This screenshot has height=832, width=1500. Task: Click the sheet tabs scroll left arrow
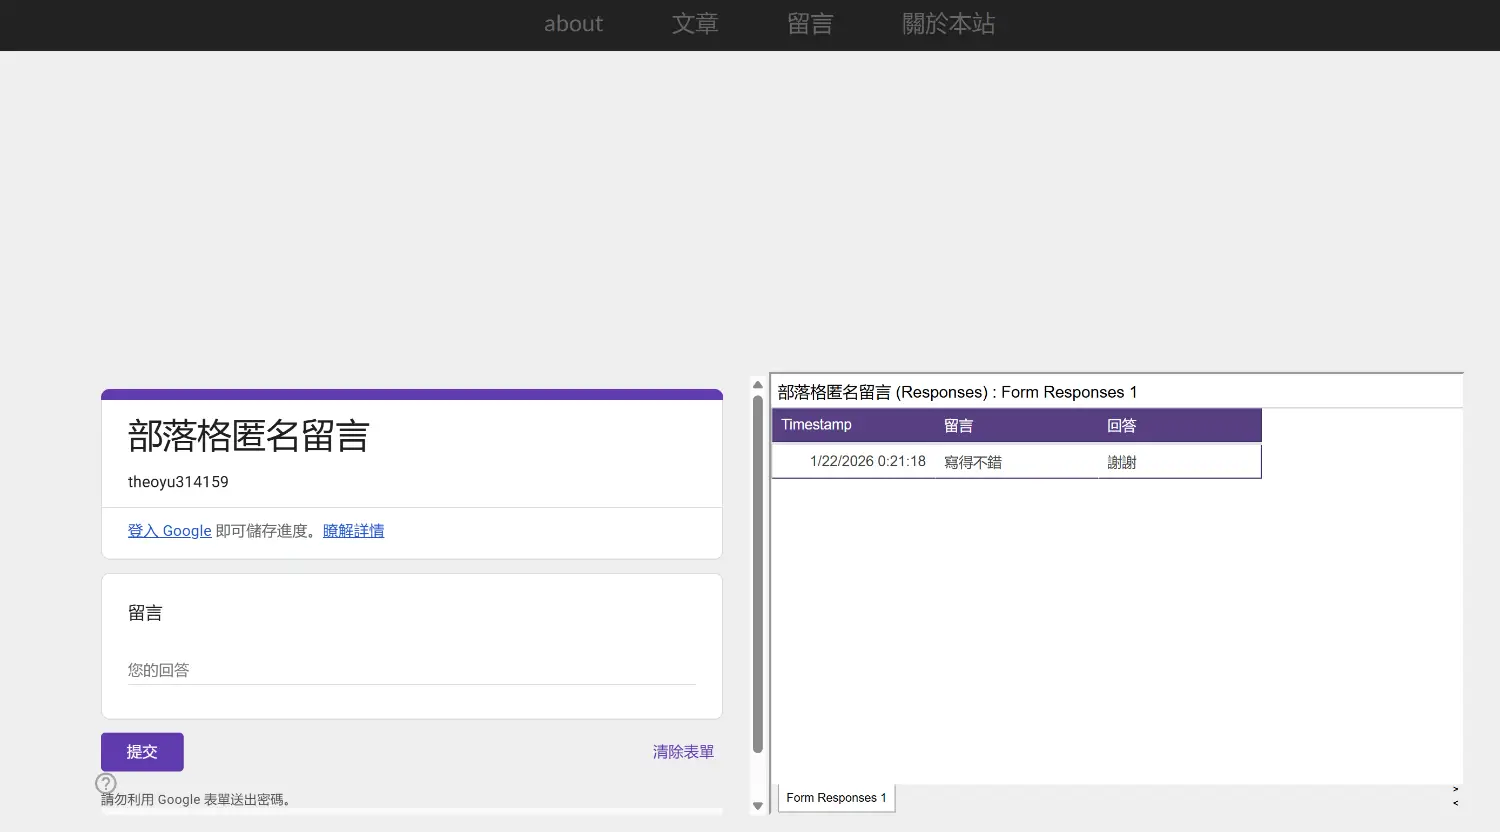[x=1455, y=803]
